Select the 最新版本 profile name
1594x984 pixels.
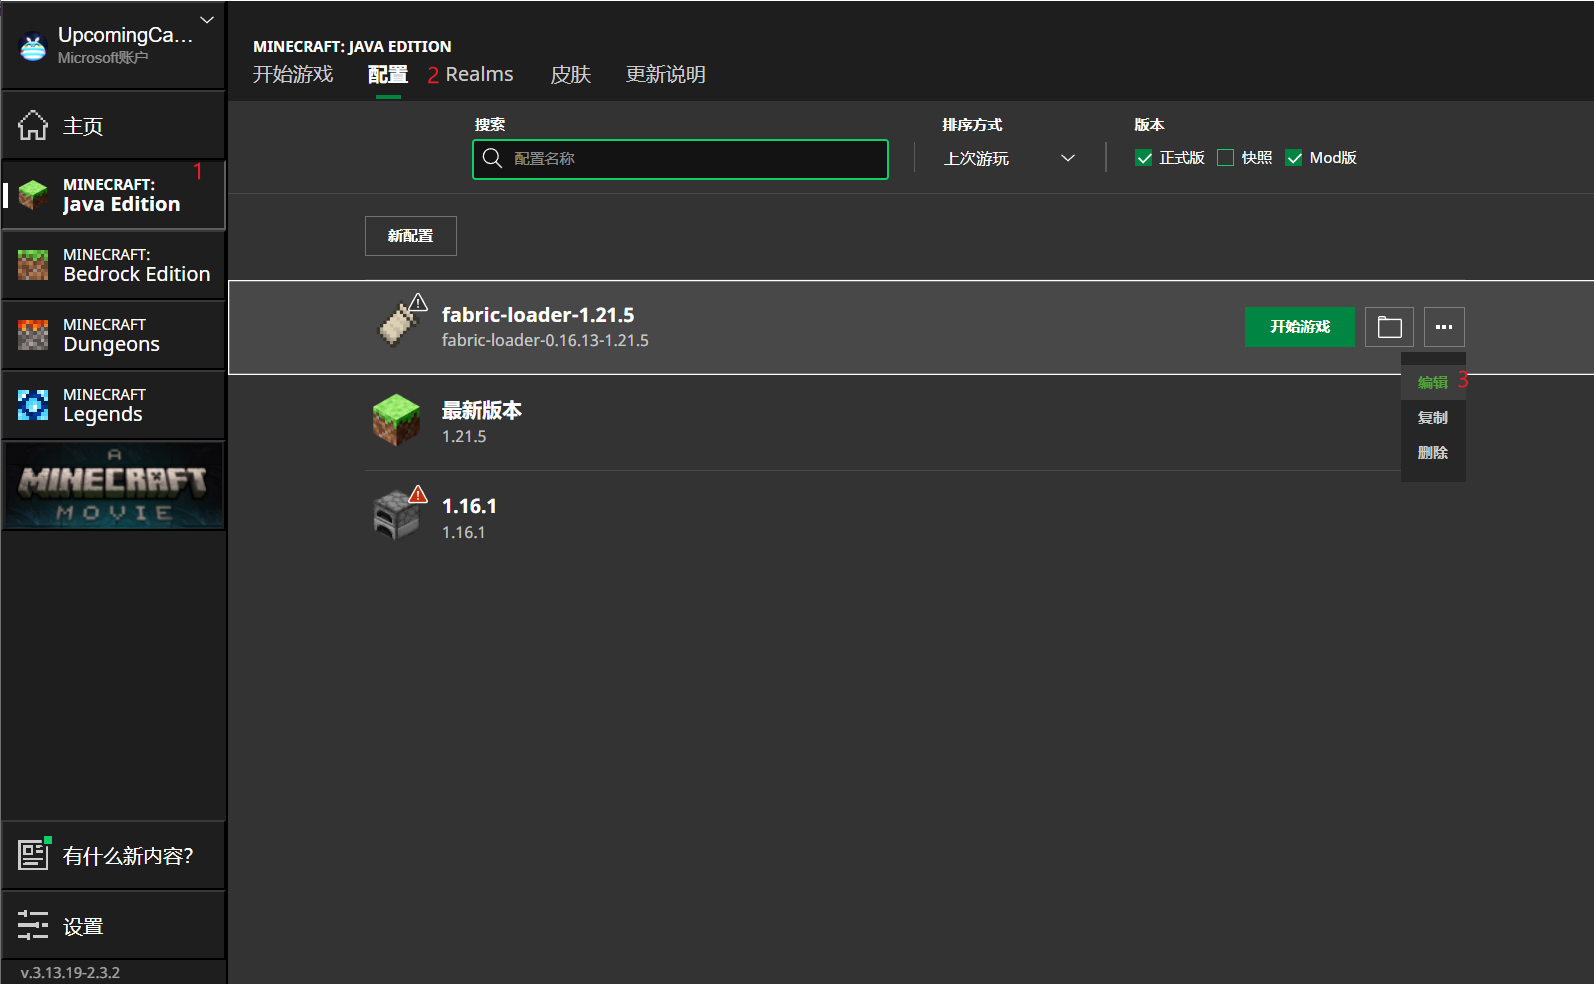tap(482, 411)
